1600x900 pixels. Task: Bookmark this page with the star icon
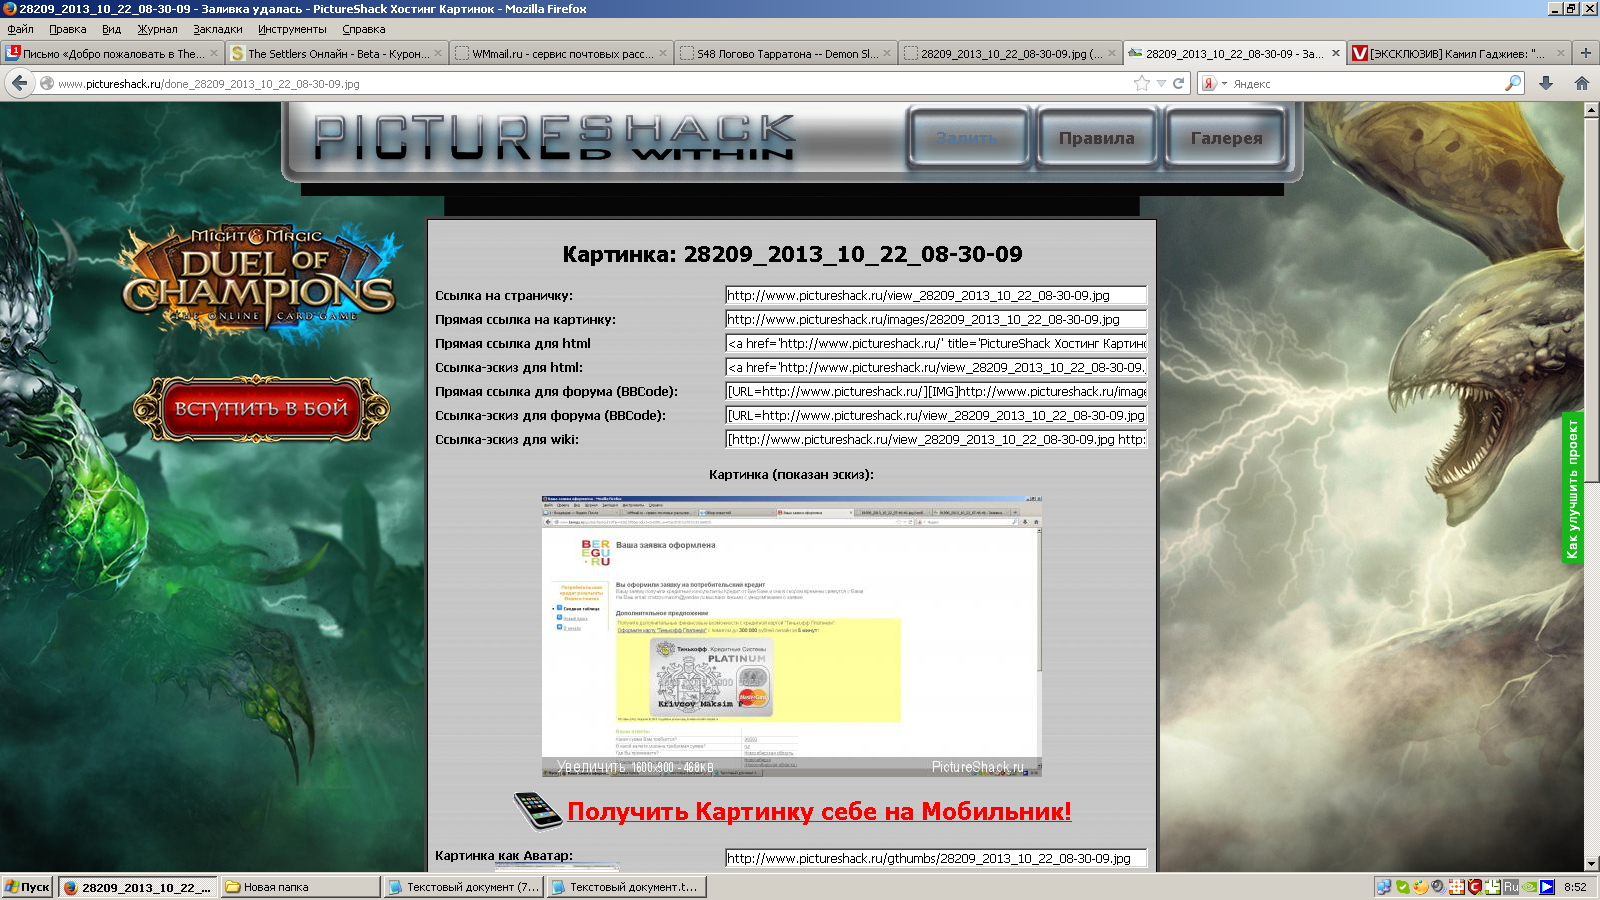[1142, 84]
